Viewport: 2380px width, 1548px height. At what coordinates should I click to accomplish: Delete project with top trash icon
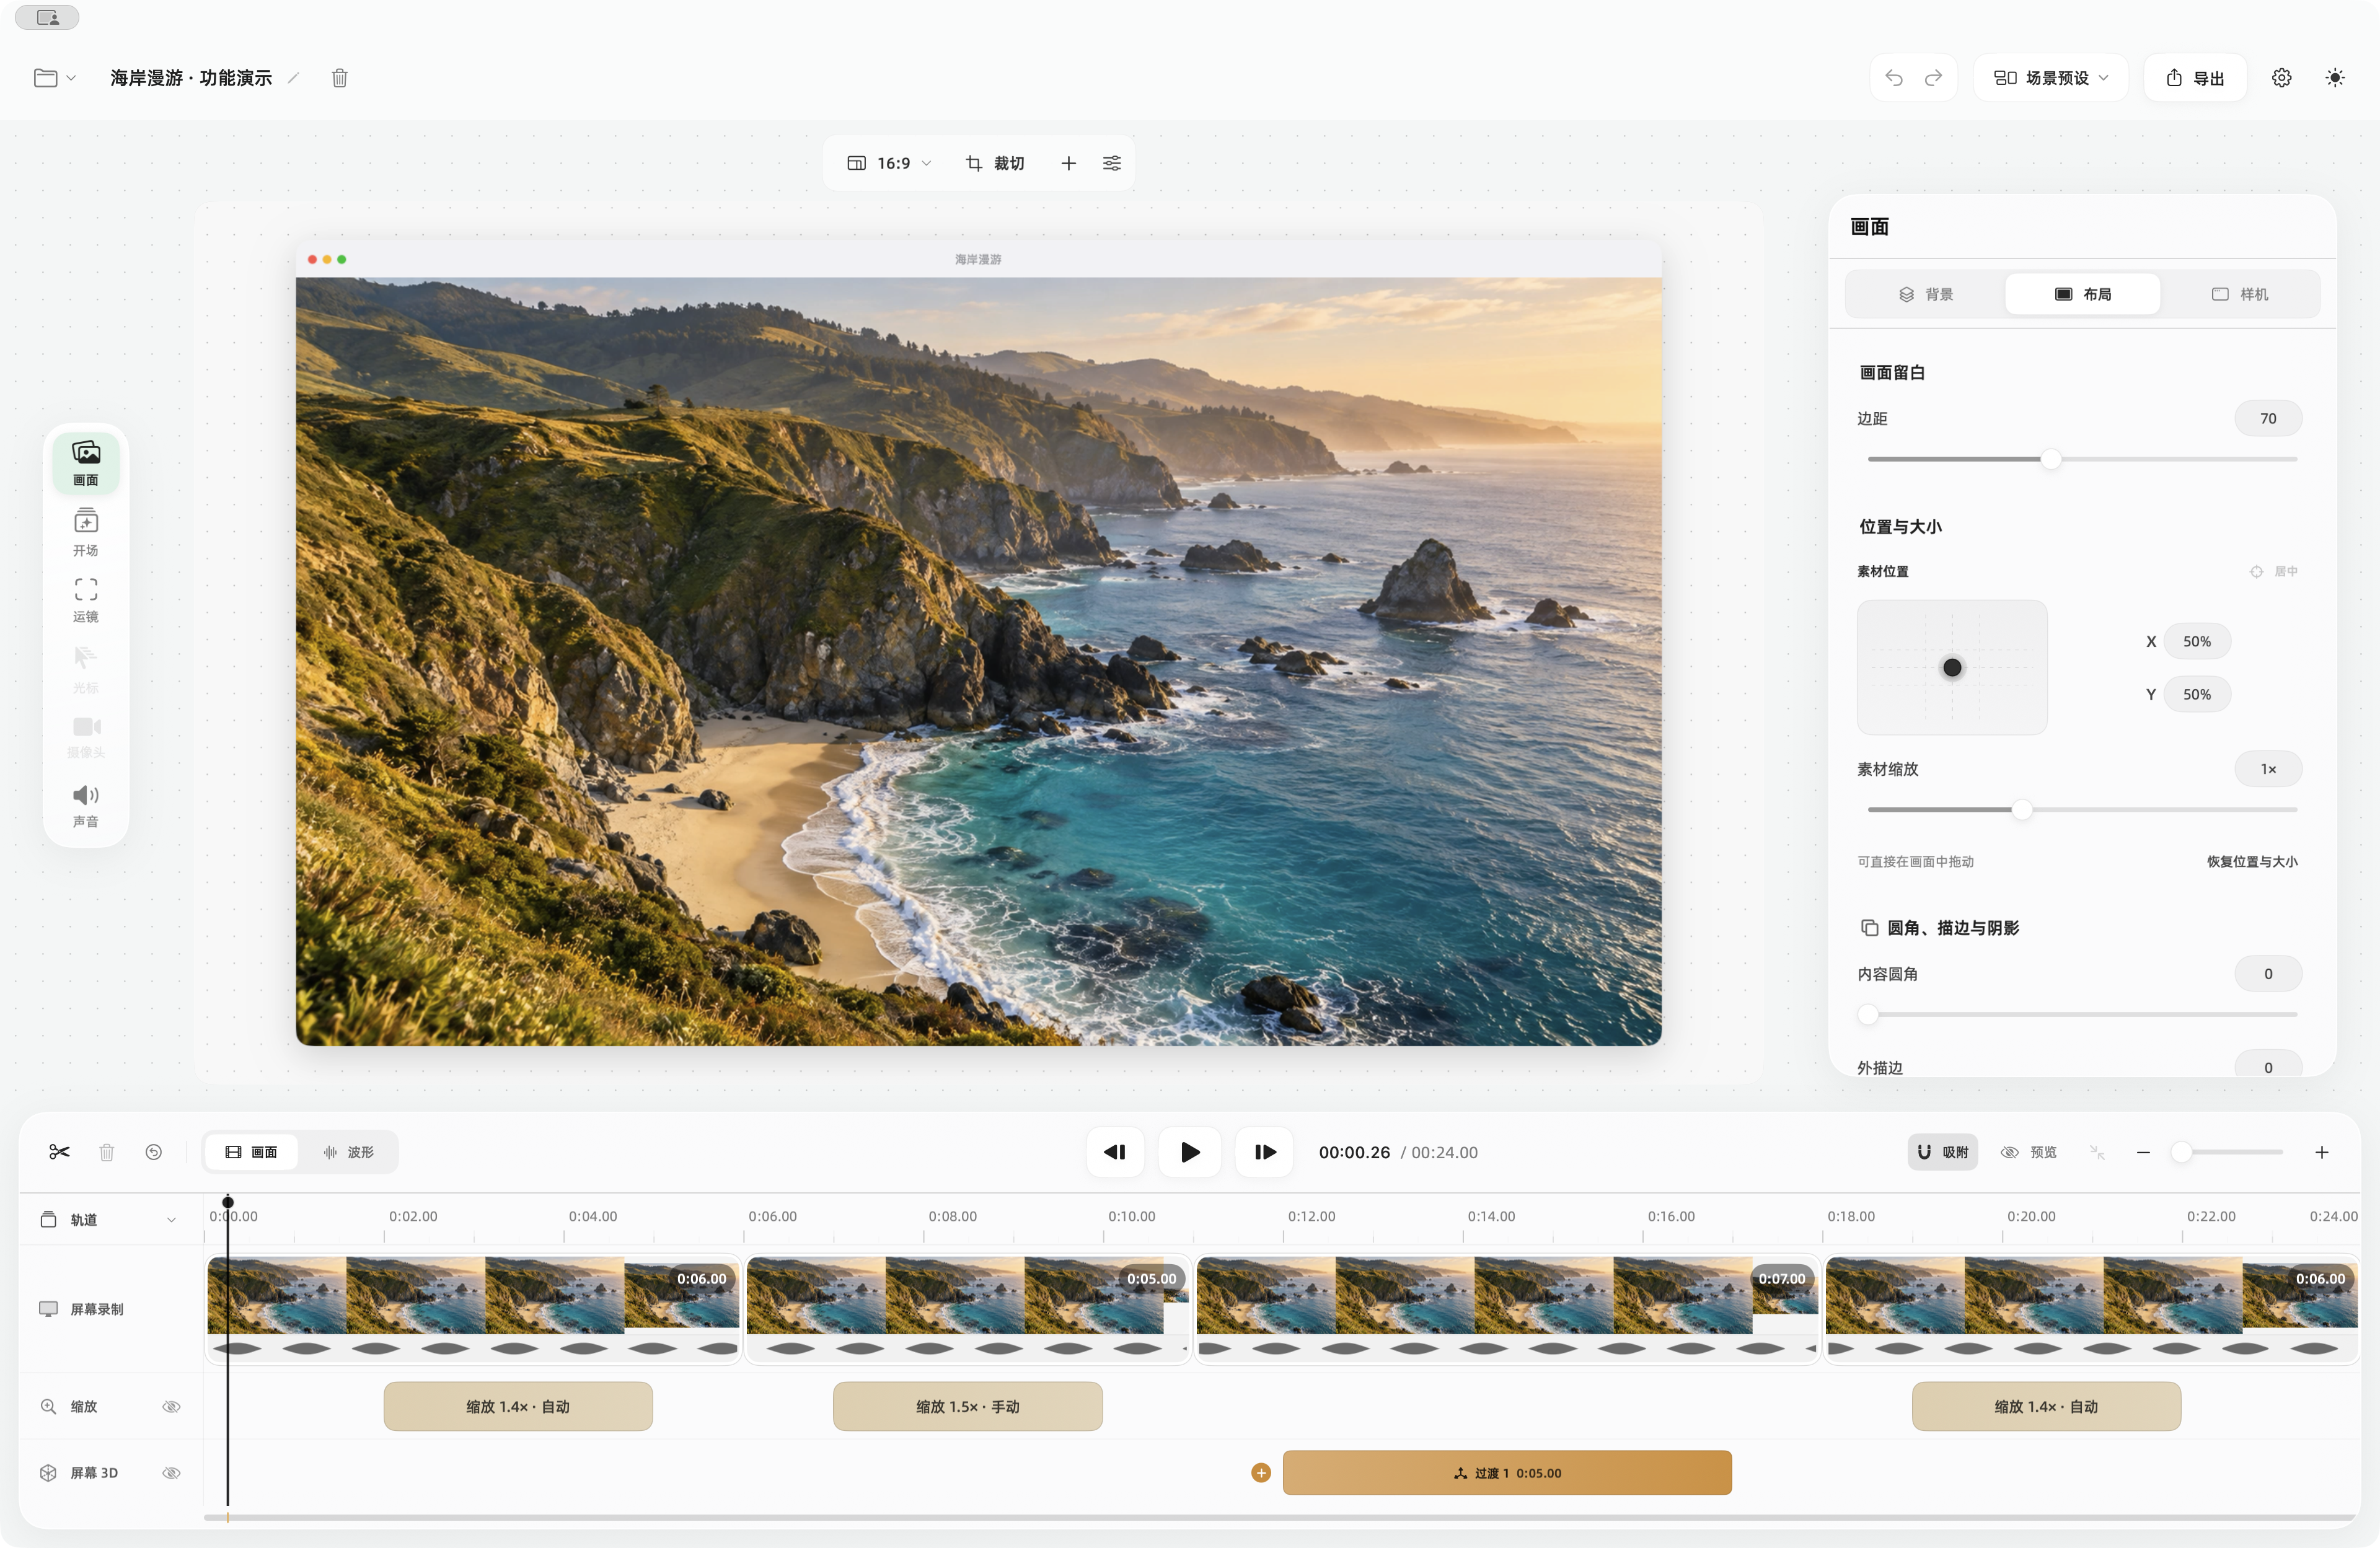click(x=340, y=78)
